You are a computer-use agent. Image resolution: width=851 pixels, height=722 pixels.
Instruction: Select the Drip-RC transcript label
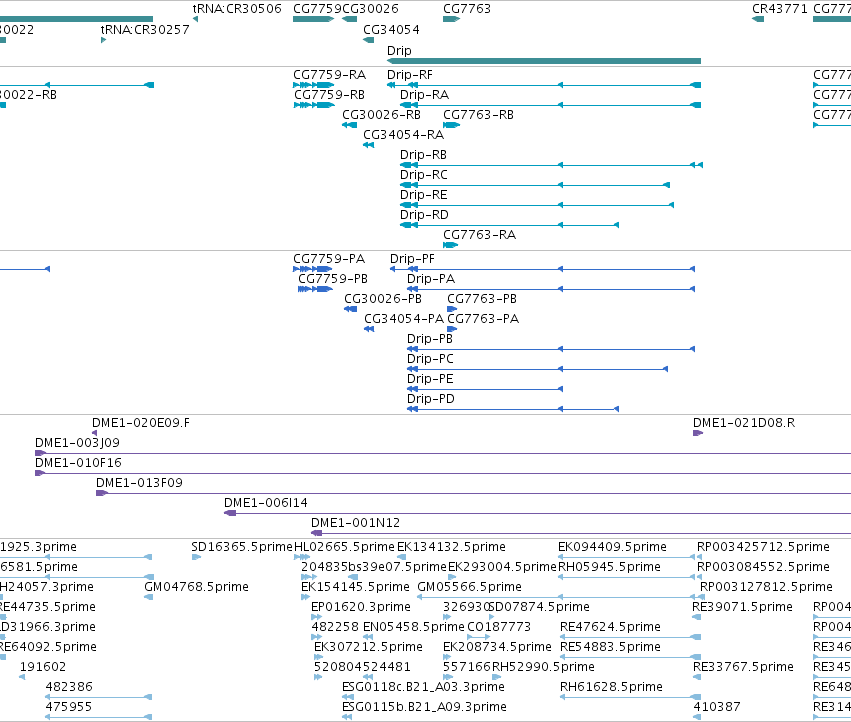pos(424,175)
